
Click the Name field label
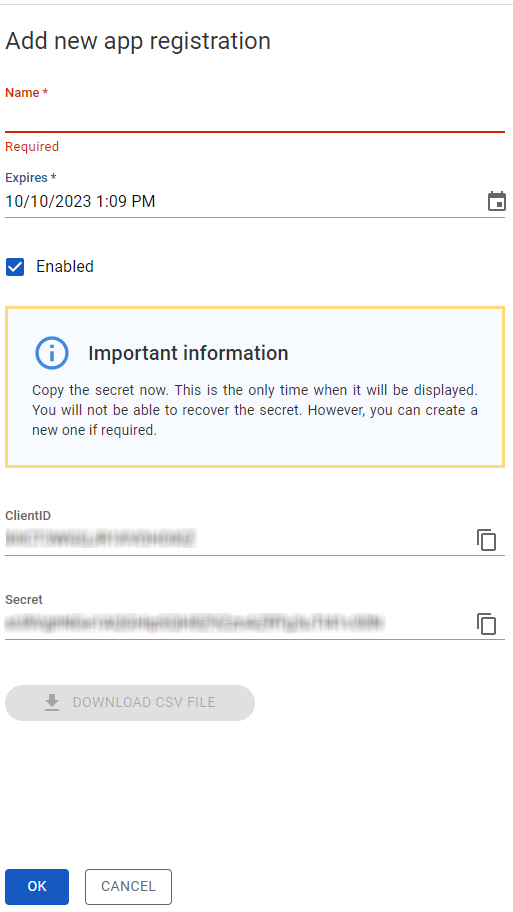[26, 93]
